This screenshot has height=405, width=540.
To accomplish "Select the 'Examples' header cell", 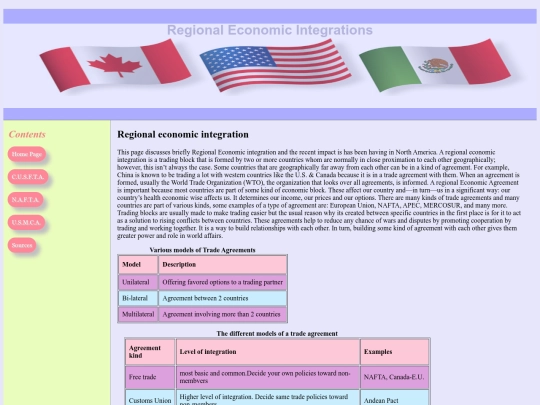I will pos(395,352).
